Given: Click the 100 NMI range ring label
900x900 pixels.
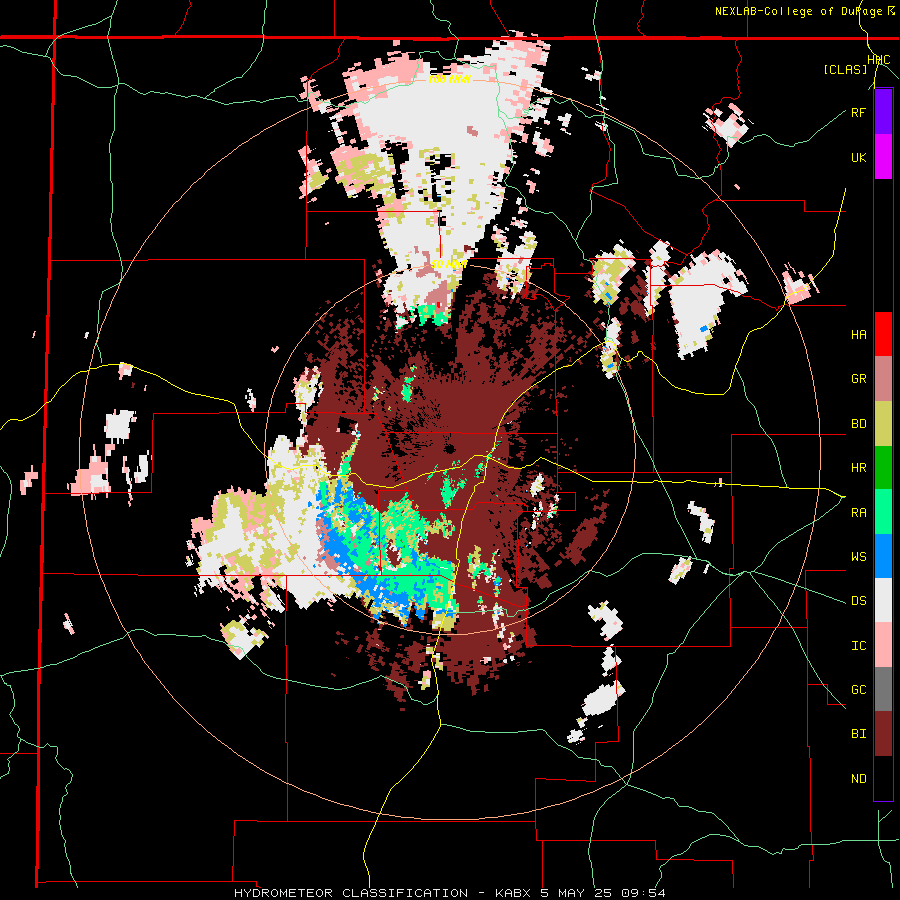Looking at the screenshot, I should coord(449,79).
